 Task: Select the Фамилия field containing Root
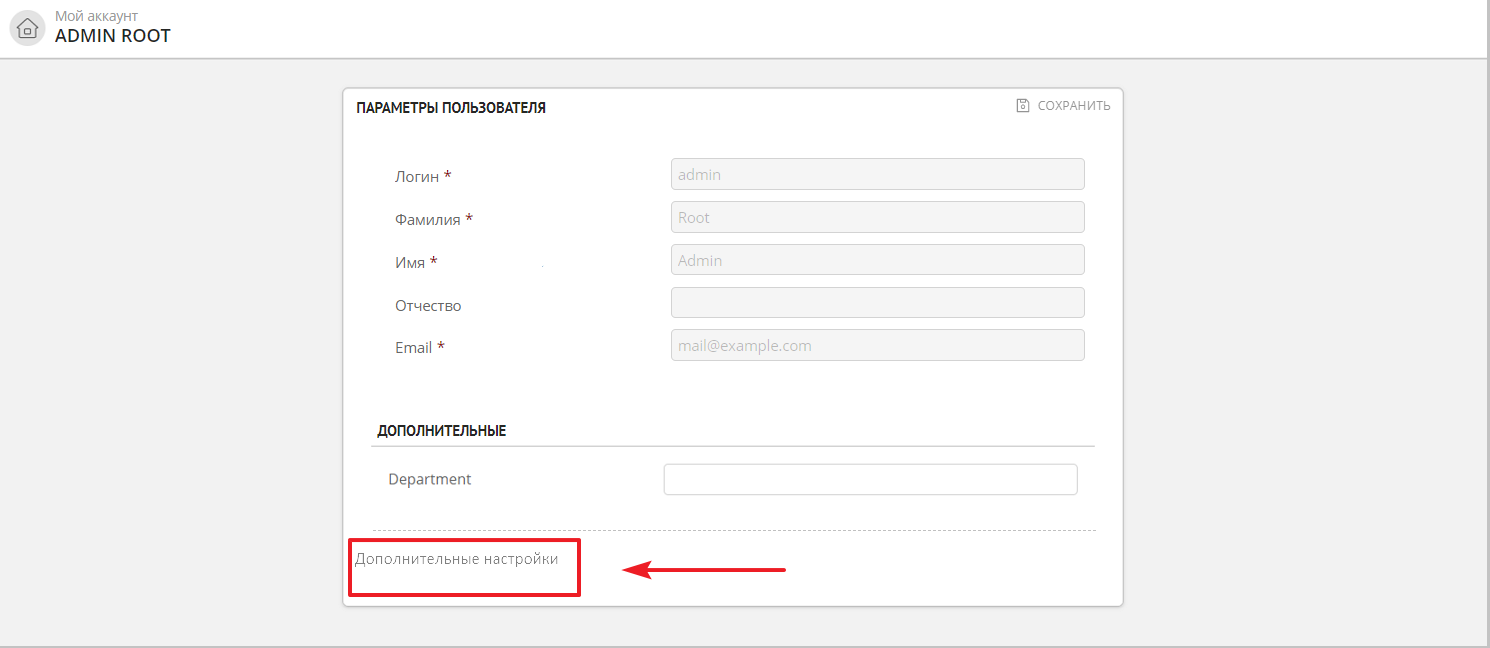(877, 218)
